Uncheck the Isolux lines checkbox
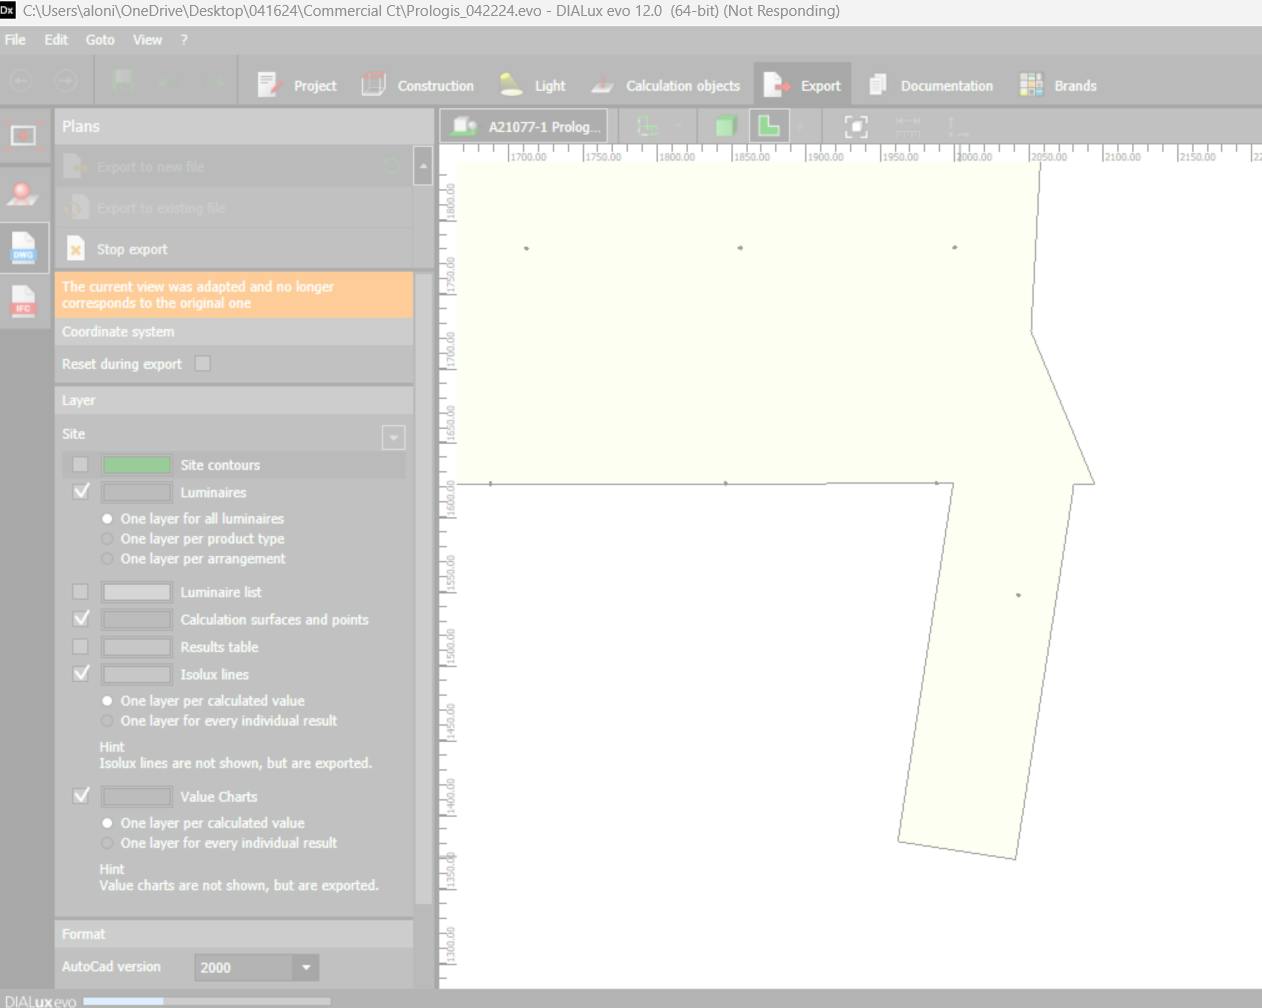This screenshot has height=1008, width=1262. tap(81, 674)
